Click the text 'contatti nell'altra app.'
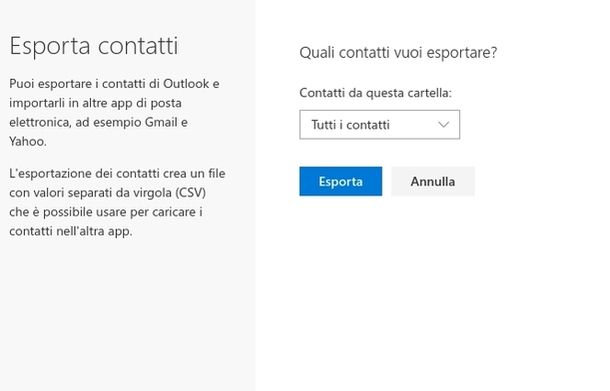The width and height of the screenshot is (610, 391). pyautogui.click(x=71, y=231)
